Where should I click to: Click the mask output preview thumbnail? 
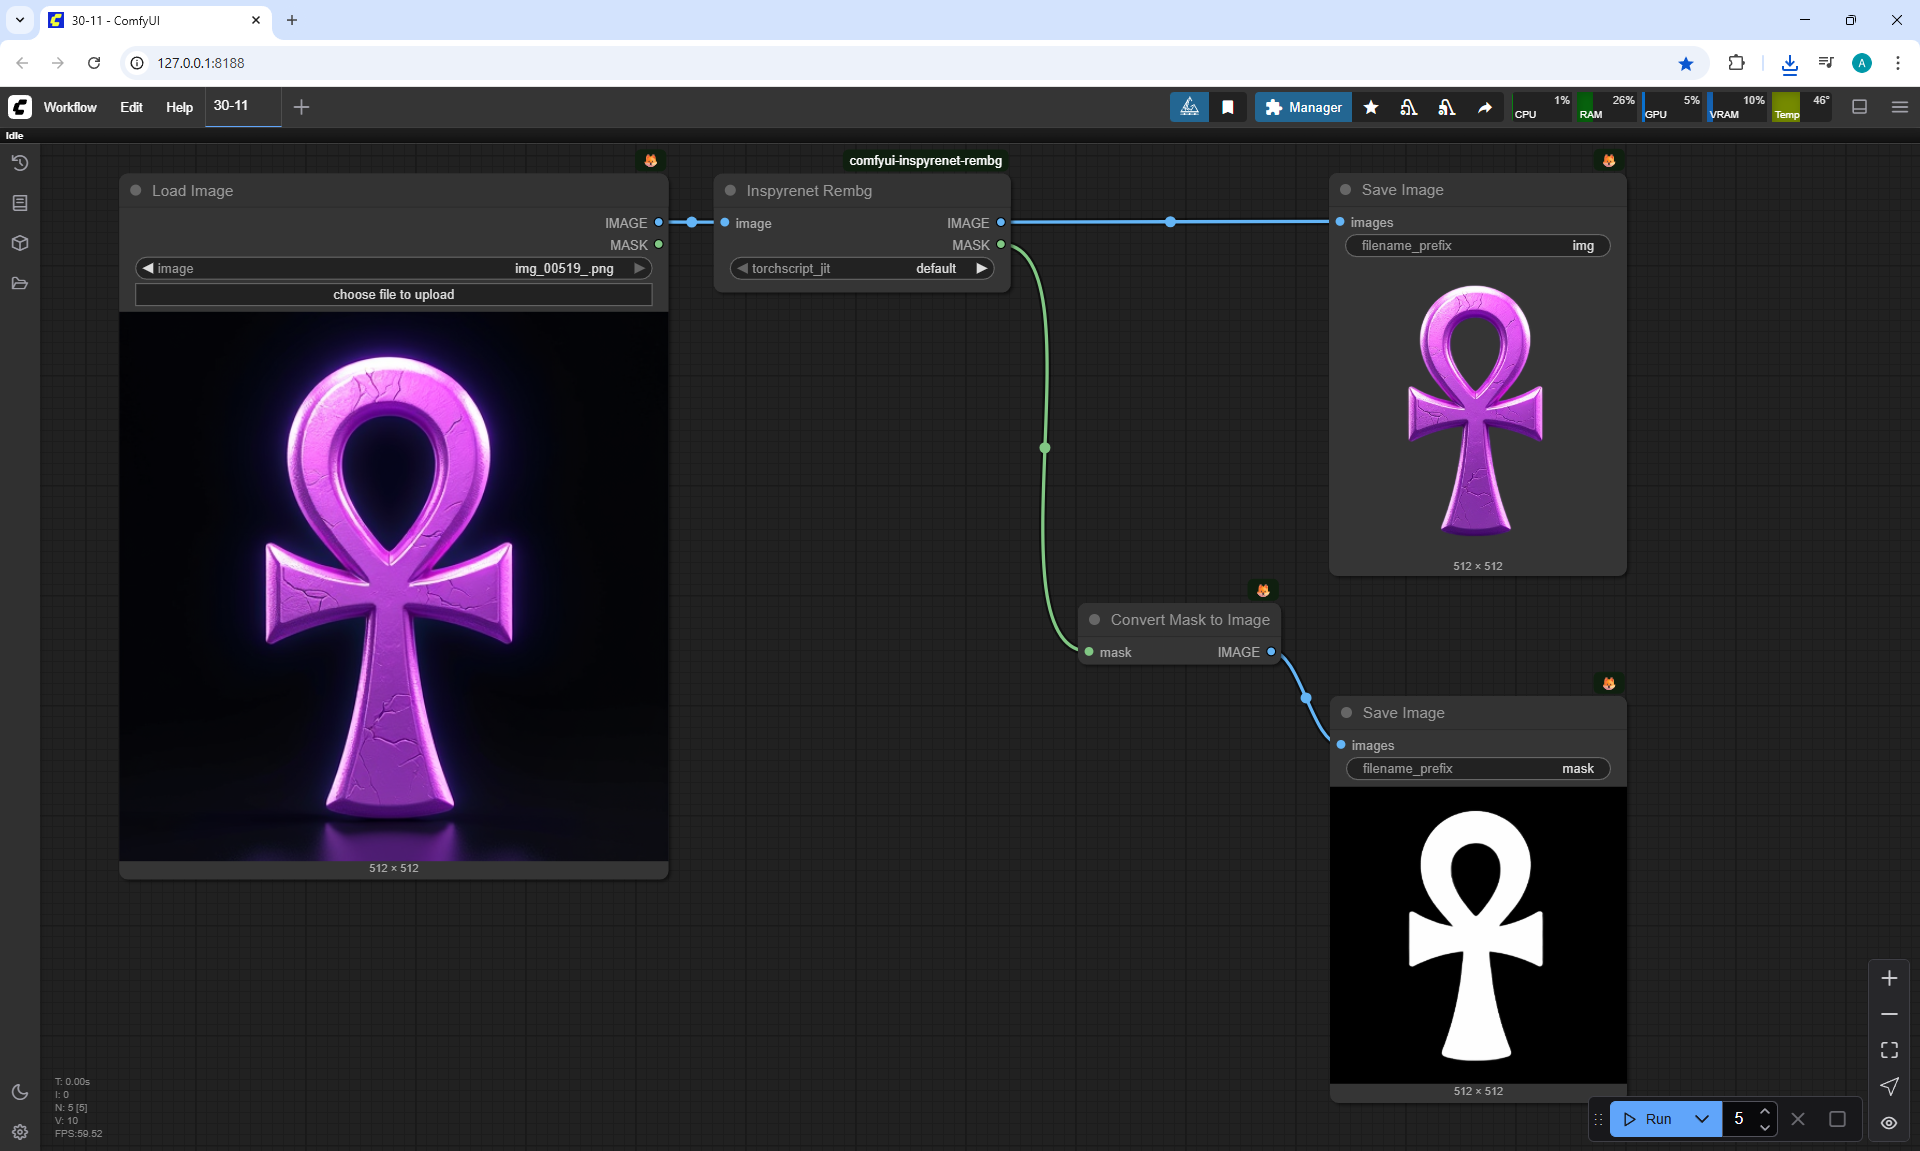(1477, 935)
